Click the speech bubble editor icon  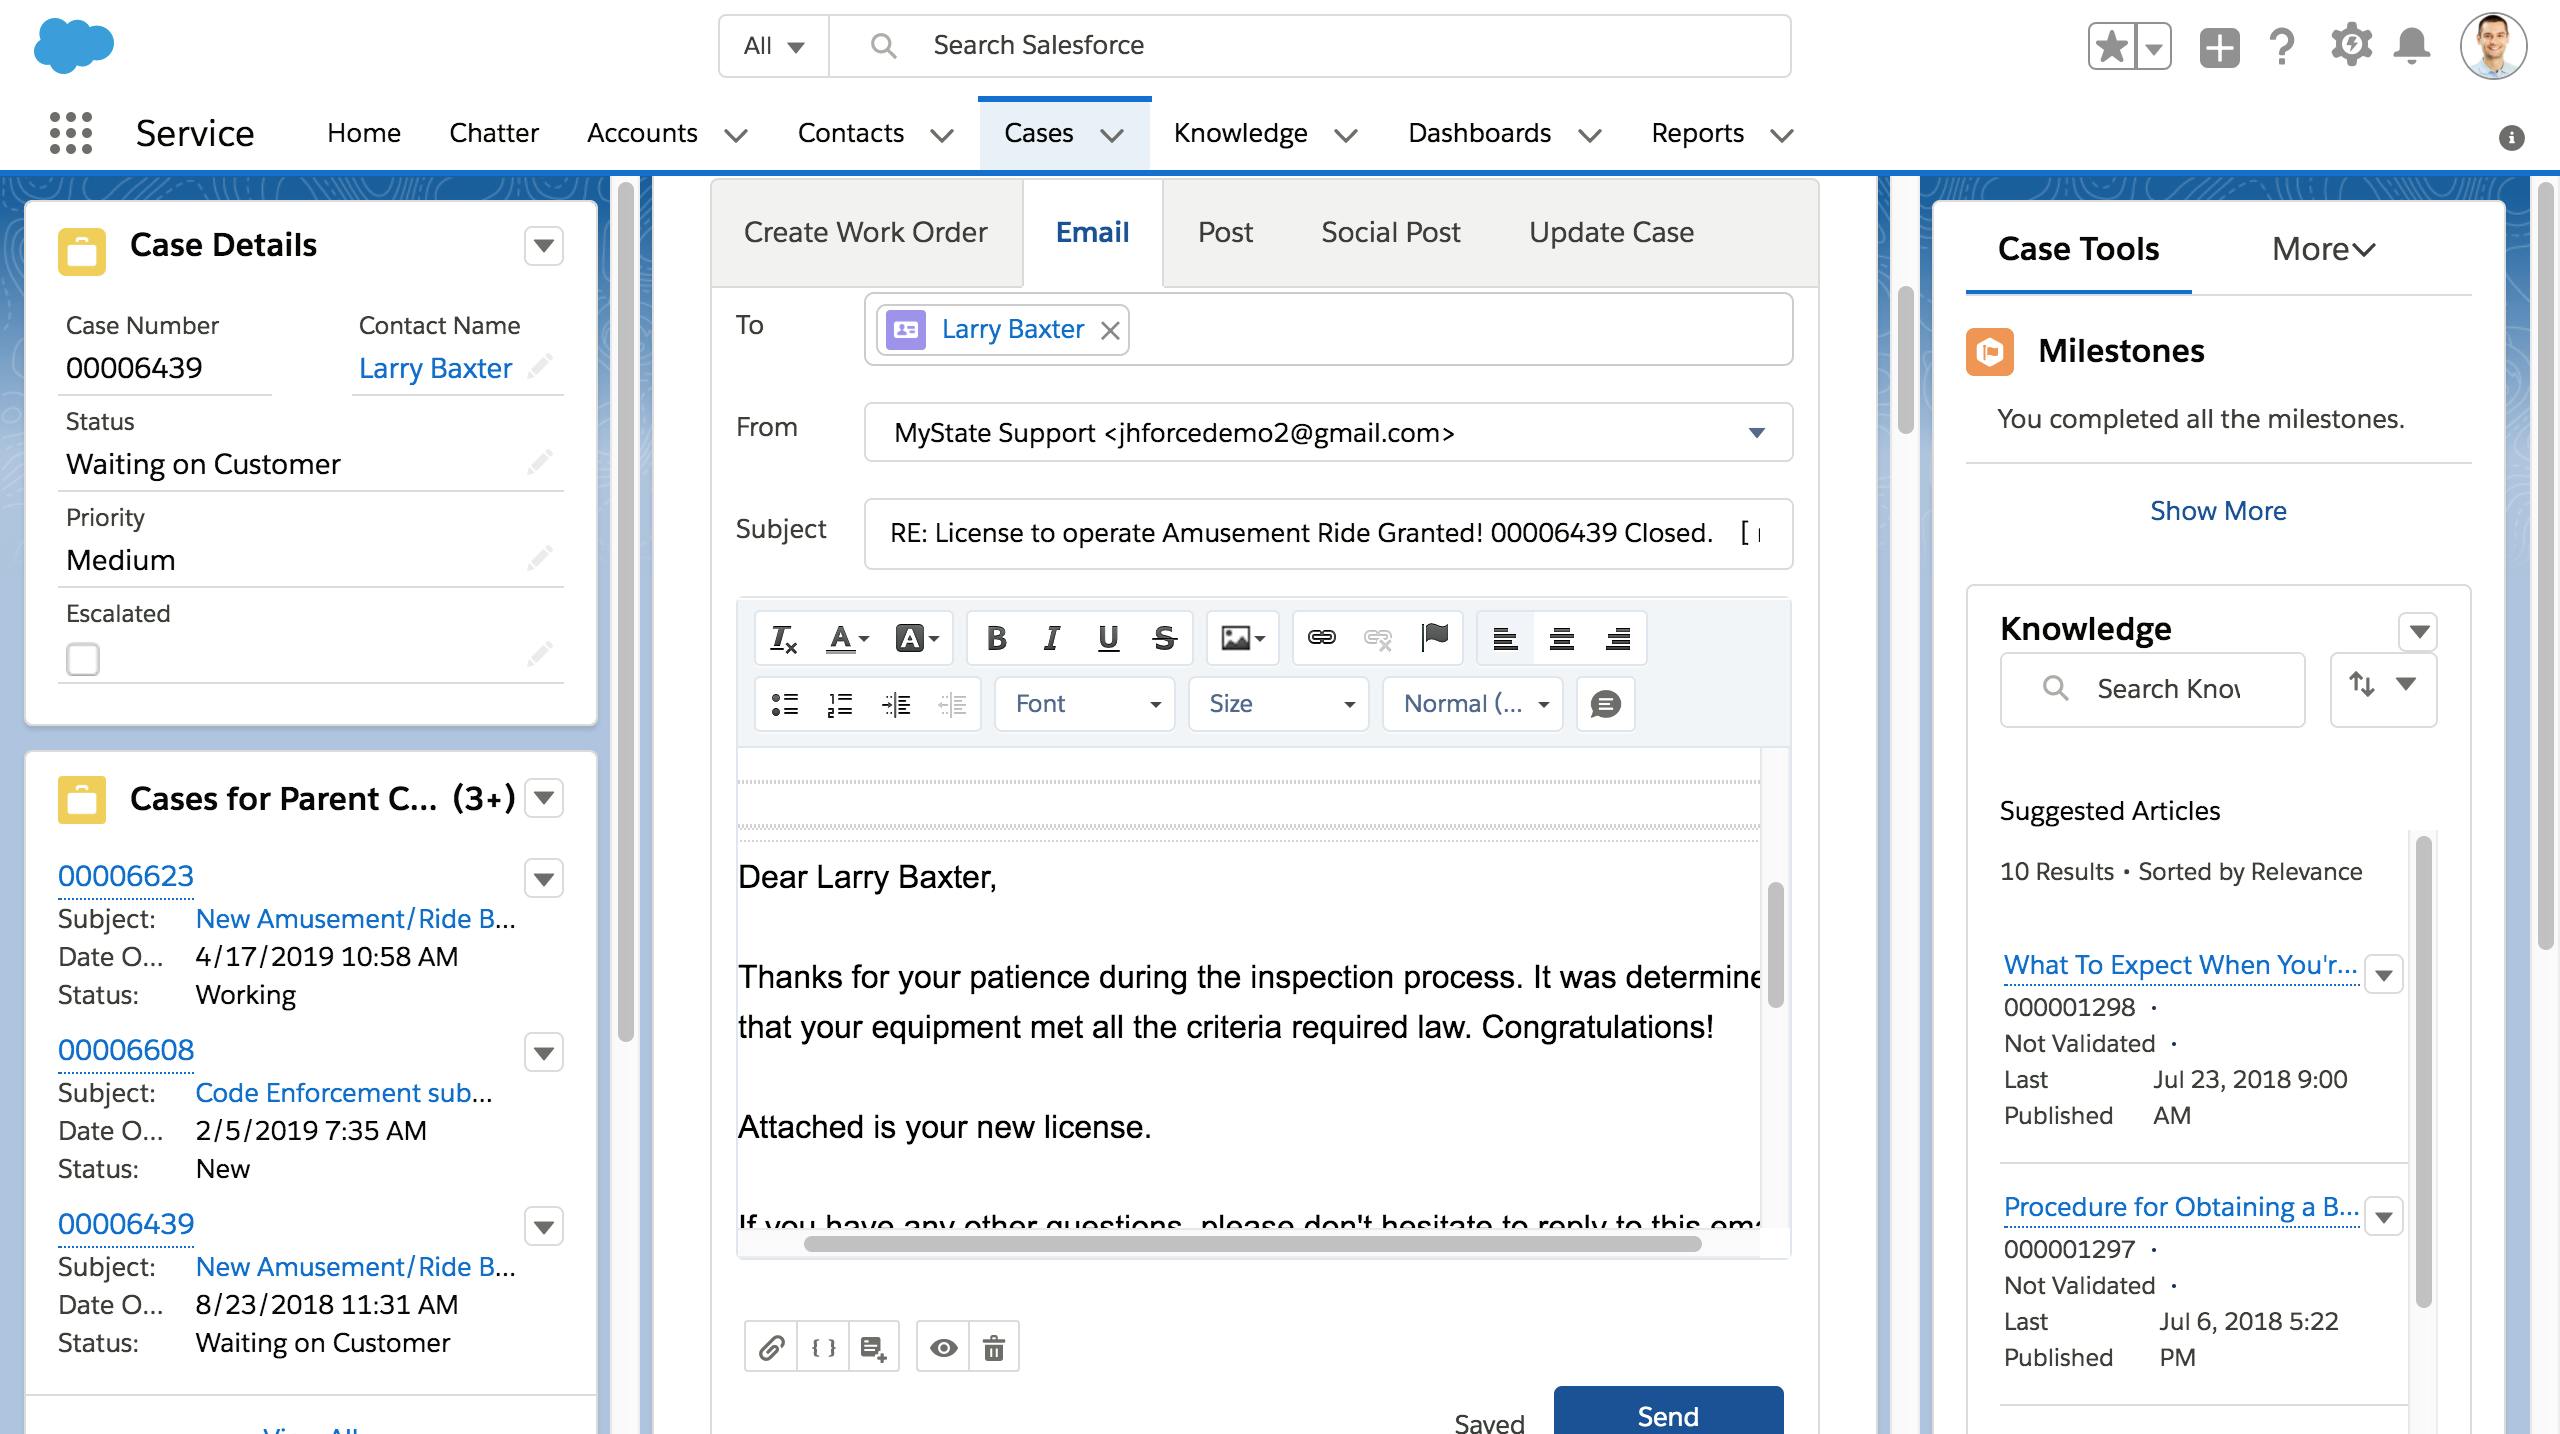(1605, 704)
